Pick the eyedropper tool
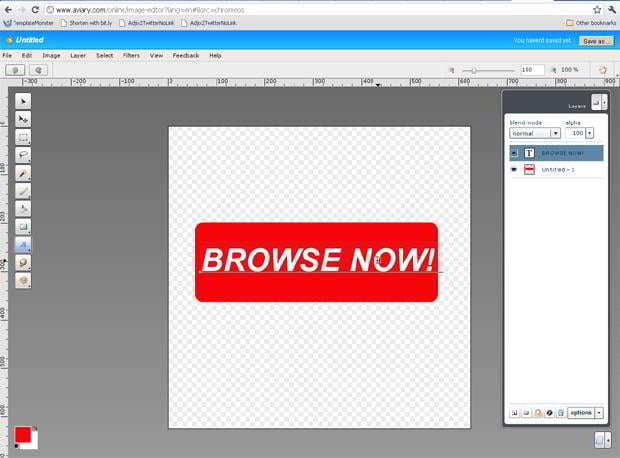The height and width of the screenshot is (458, 620). click(x=24, y=173)
